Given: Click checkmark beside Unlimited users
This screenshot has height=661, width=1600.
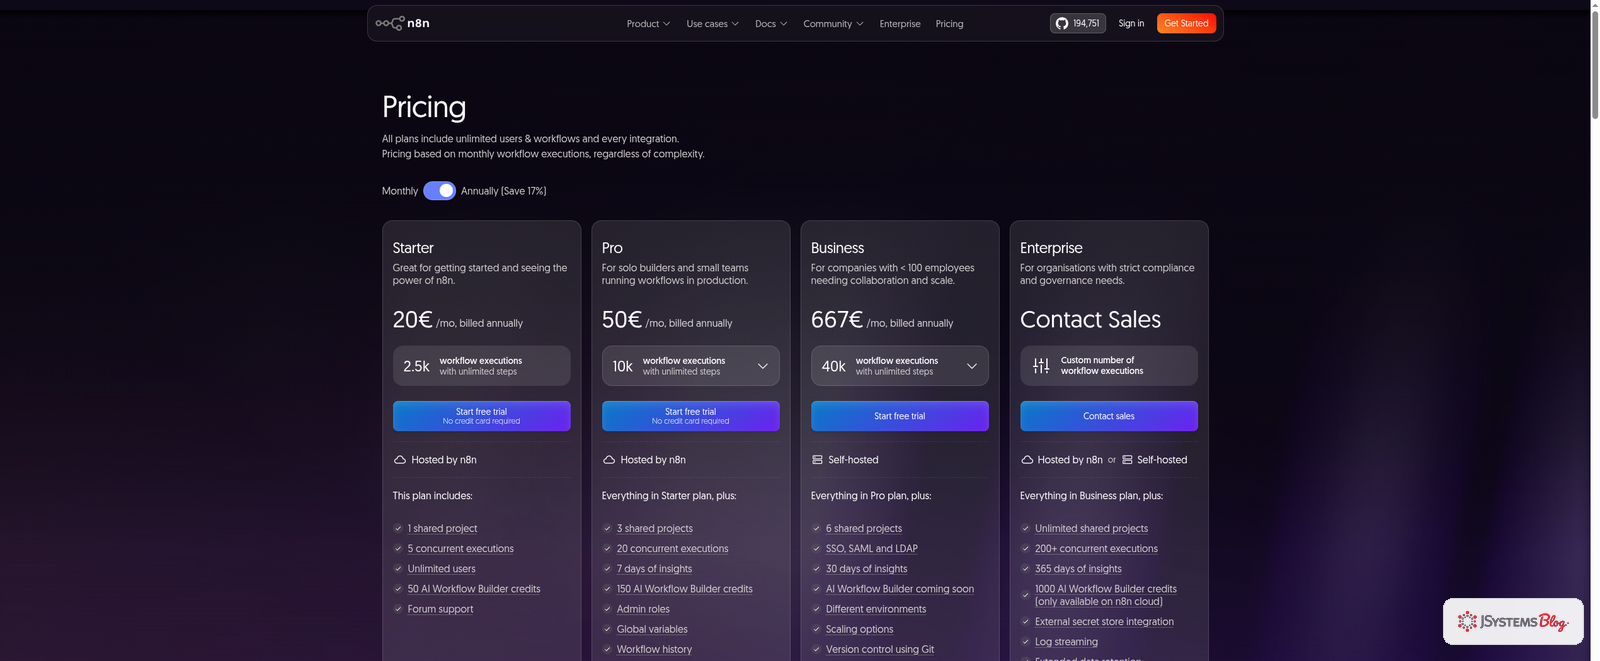Looking at the screenshot, I should coord(398,569).
